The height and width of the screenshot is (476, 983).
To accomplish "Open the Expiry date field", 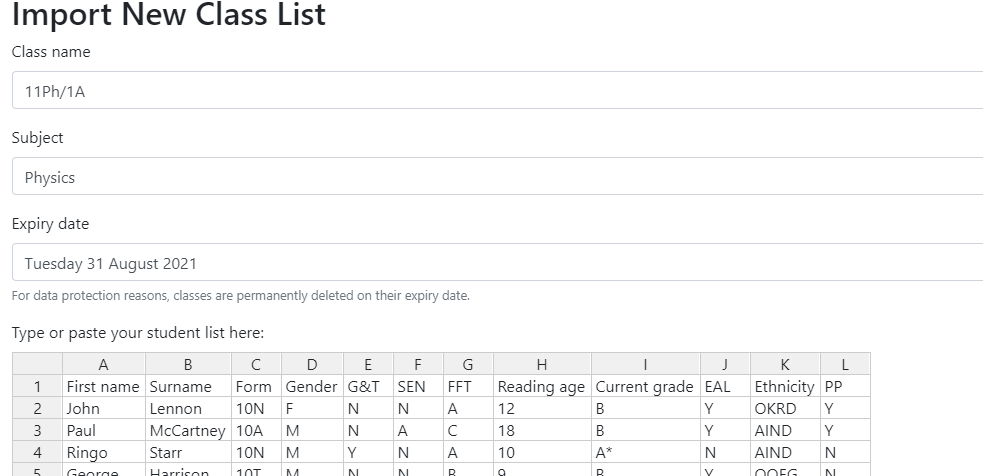I will (497, 263).
